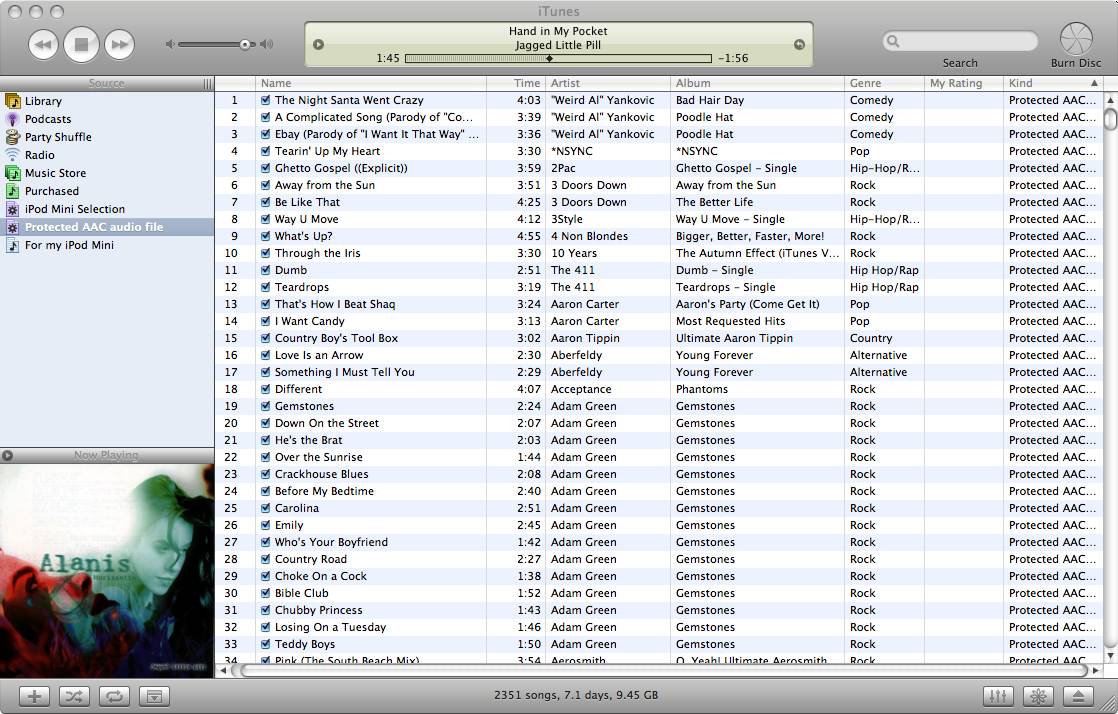The width and height of the screenshot is (1118, 714).
Task: Sort songs by the Genre column
Action: point(885,83)
